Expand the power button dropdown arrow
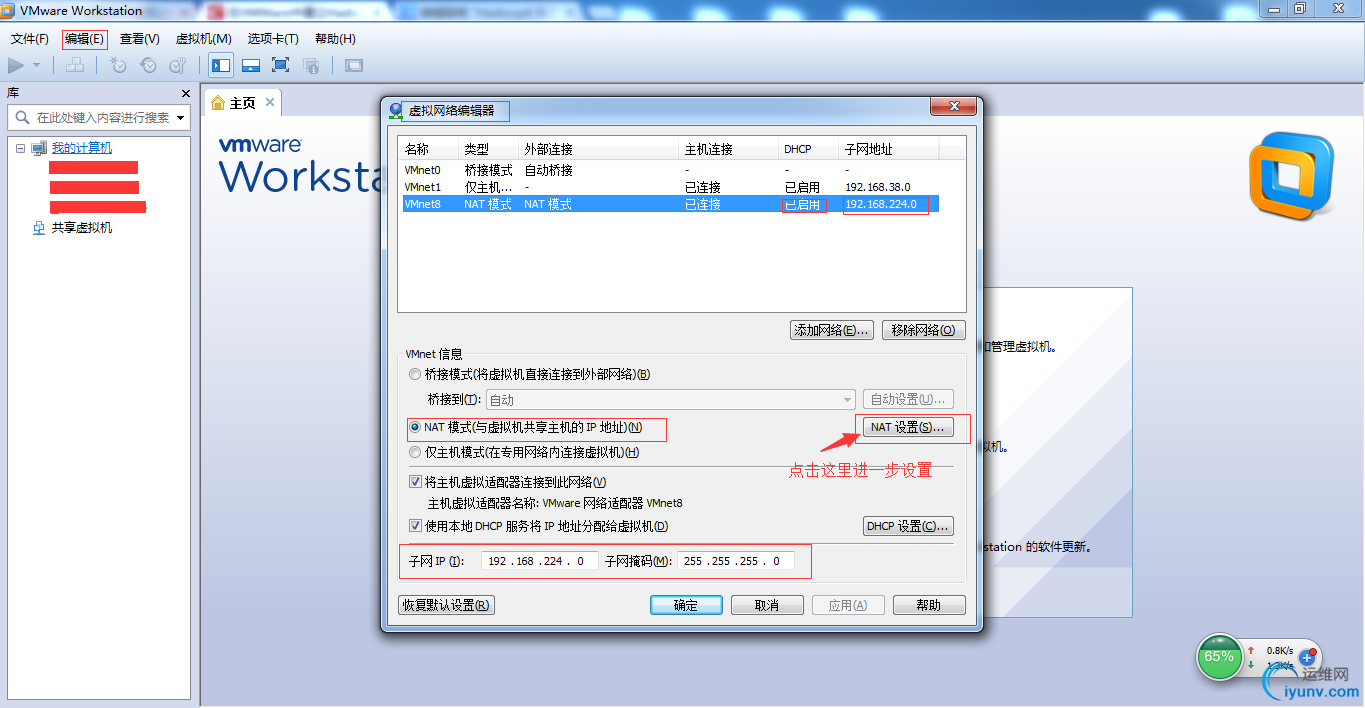 pyautogui.click(x=34, y=65)
